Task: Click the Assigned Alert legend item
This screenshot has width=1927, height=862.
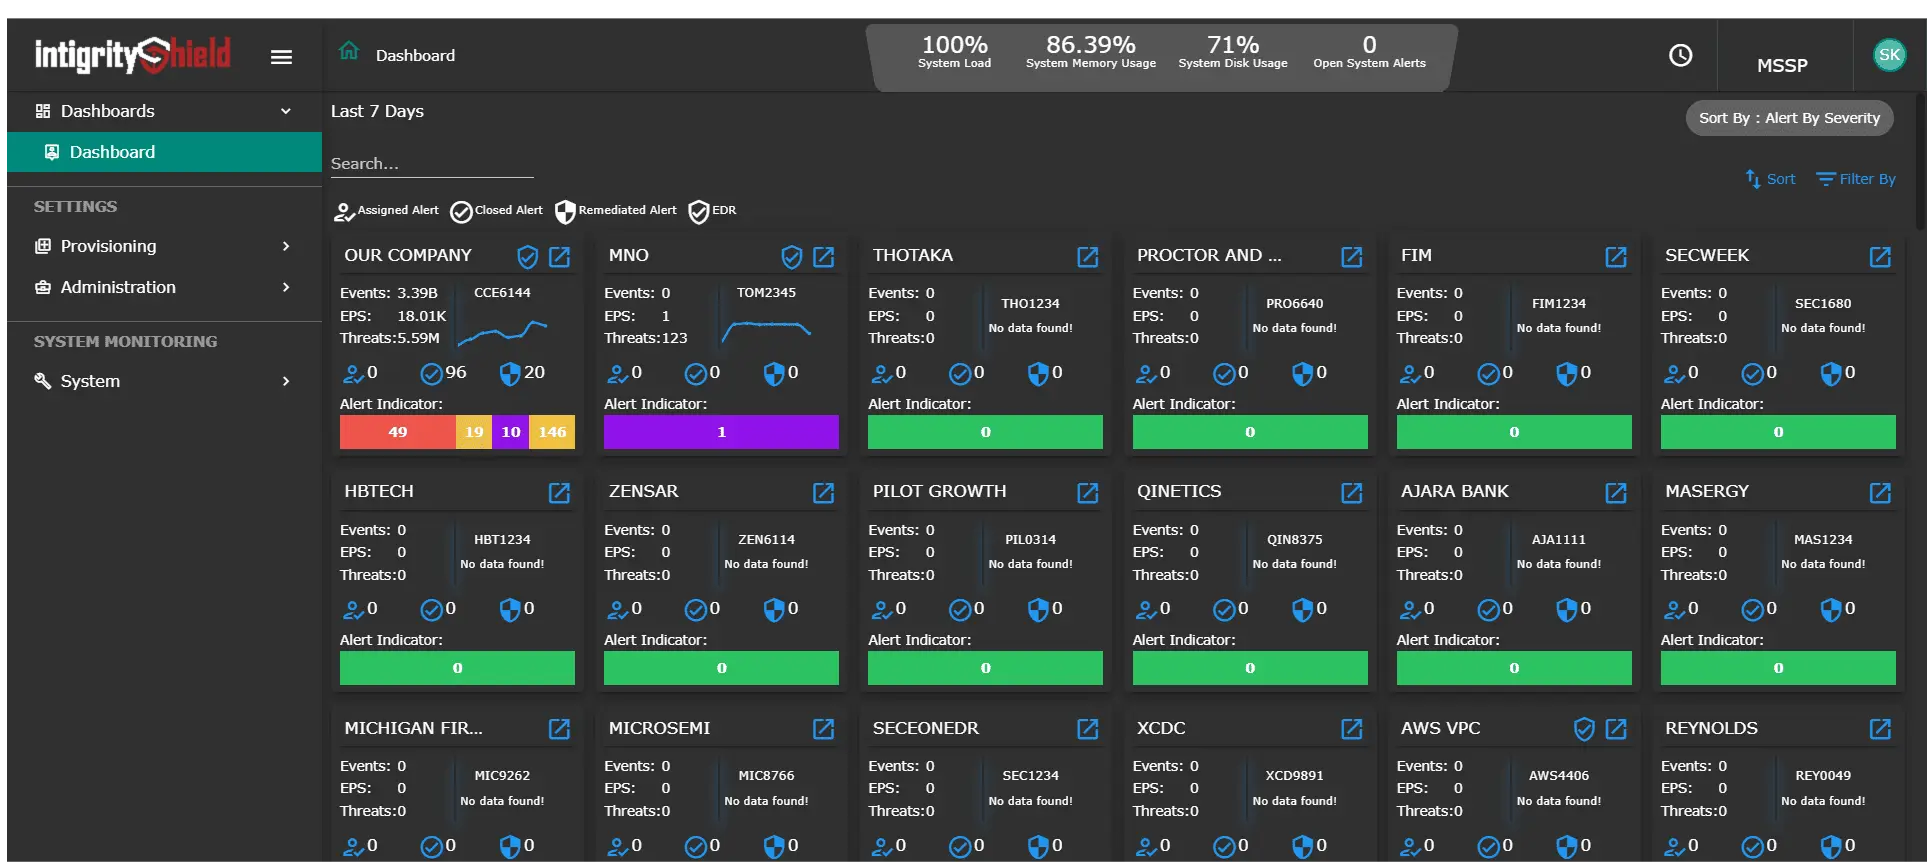Action: pyautogui.click(x=387, y=211)
